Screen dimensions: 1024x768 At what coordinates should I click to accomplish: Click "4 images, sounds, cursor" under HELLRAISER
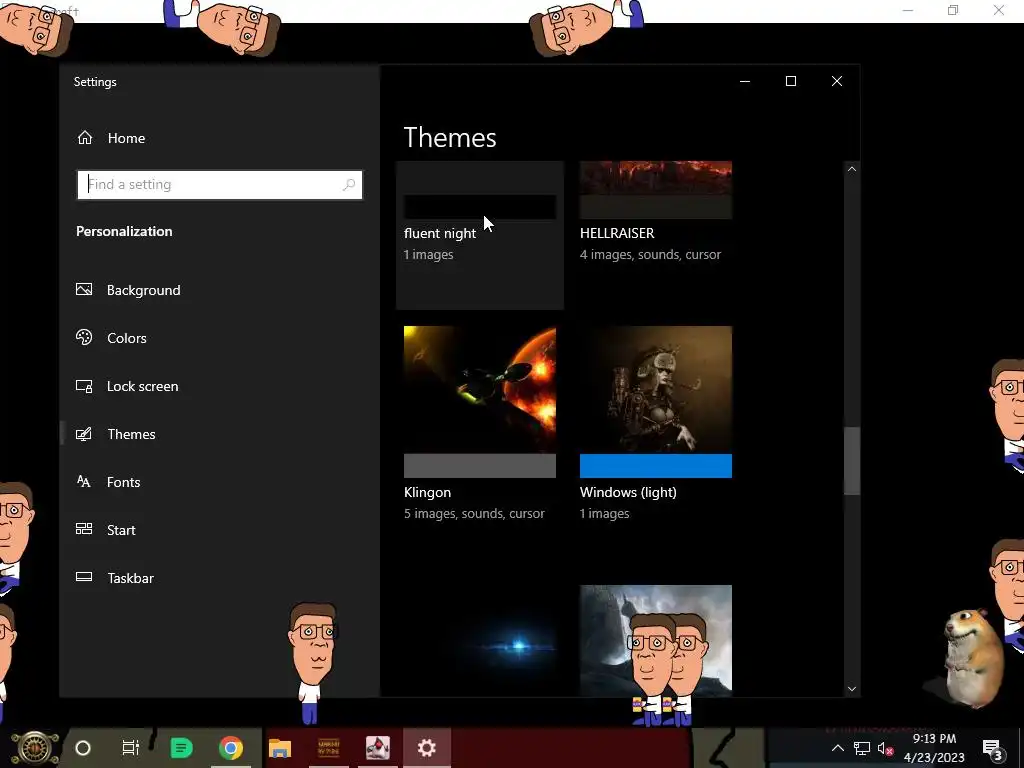tap(650, 255)
